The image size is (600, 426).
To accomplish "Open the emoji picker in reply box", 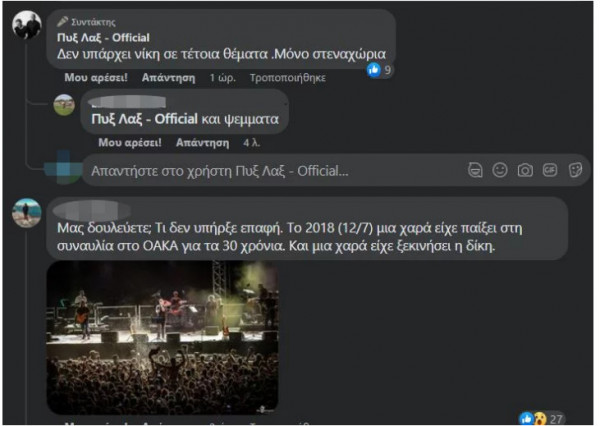I will tap(500, 170).
